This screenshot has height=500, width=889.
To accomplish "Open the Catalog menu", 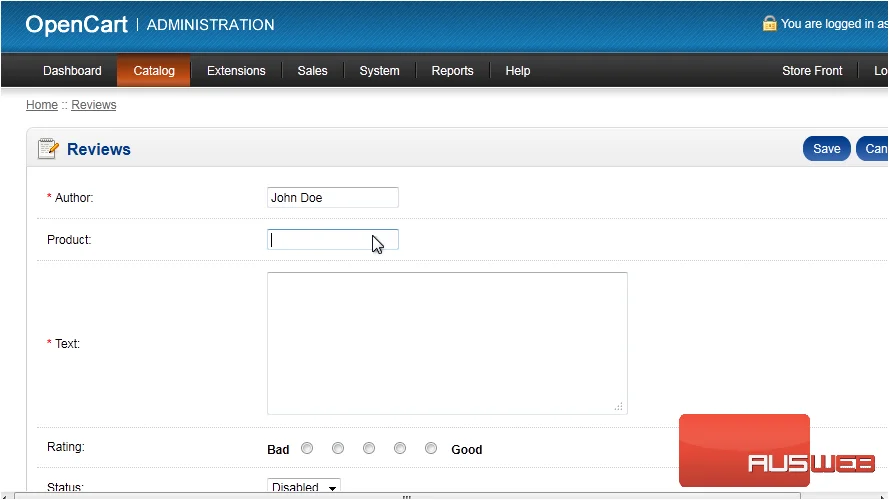I will pos(154,71).
